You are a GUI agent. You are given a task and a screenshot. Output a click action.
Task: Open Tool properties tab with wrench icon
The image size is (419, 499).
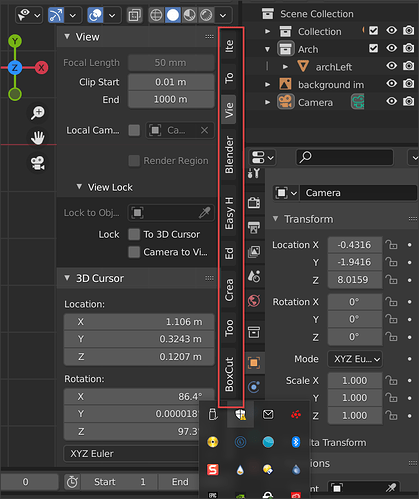254,173
